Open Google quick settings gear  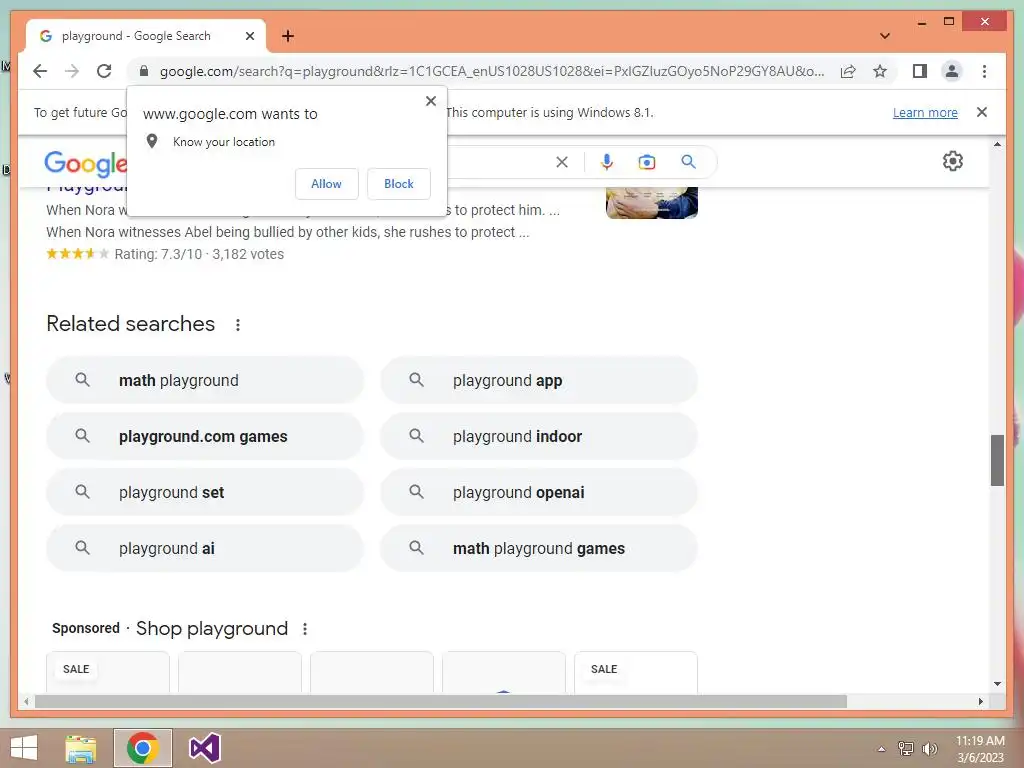tap(953, 161)
